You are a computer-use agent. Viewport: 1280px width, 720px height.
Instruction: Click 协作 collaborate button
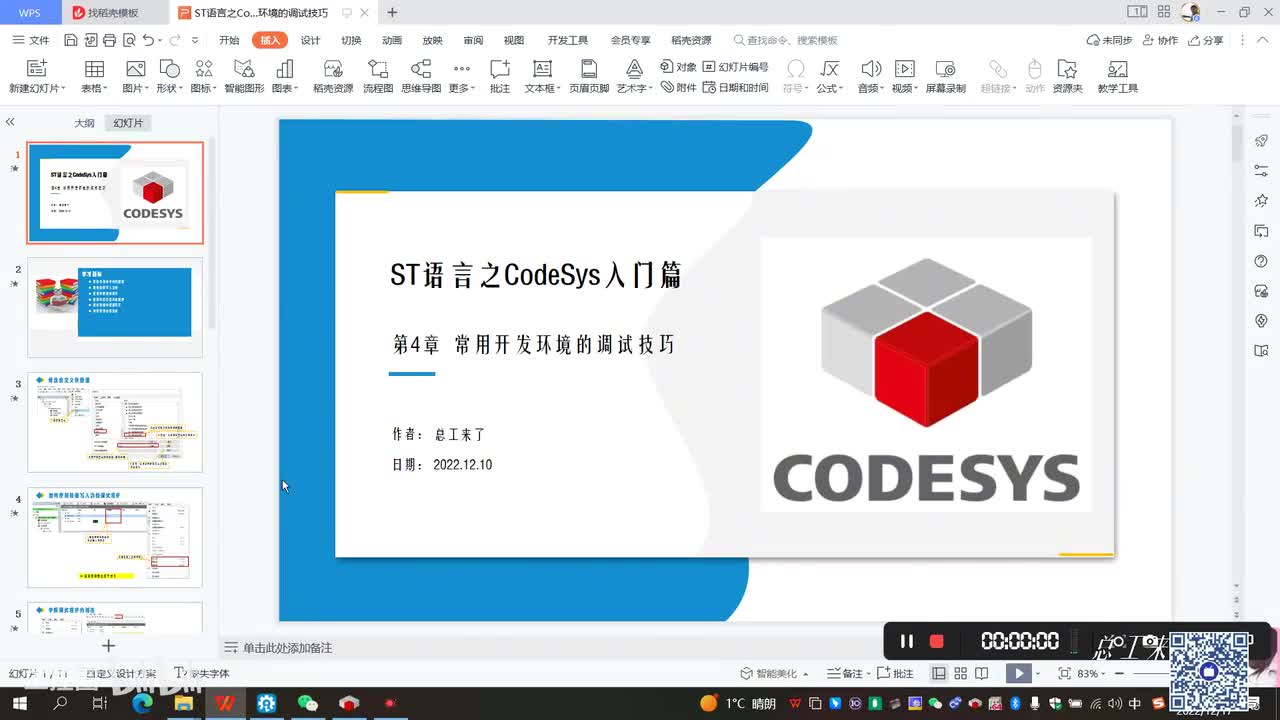click(x=1160, y=40)
